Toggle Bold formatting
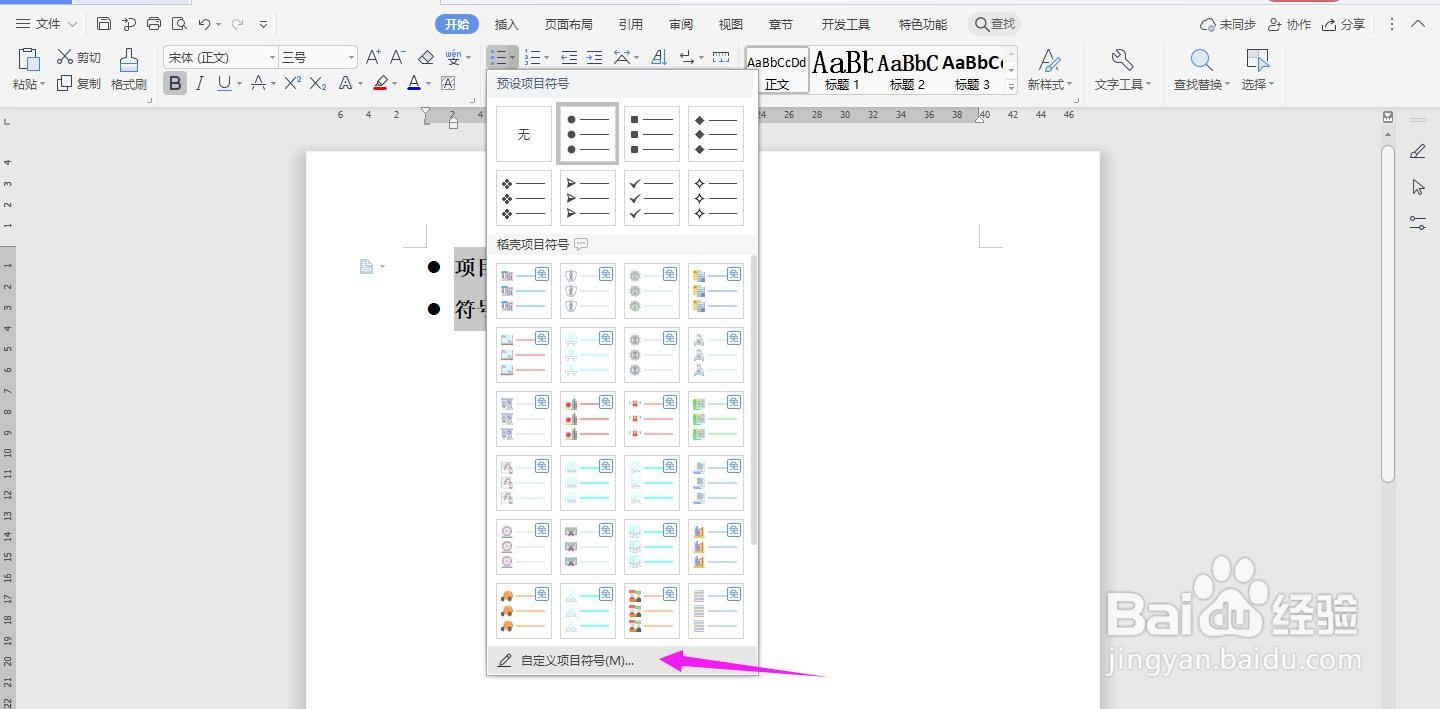 coord(175,84)
